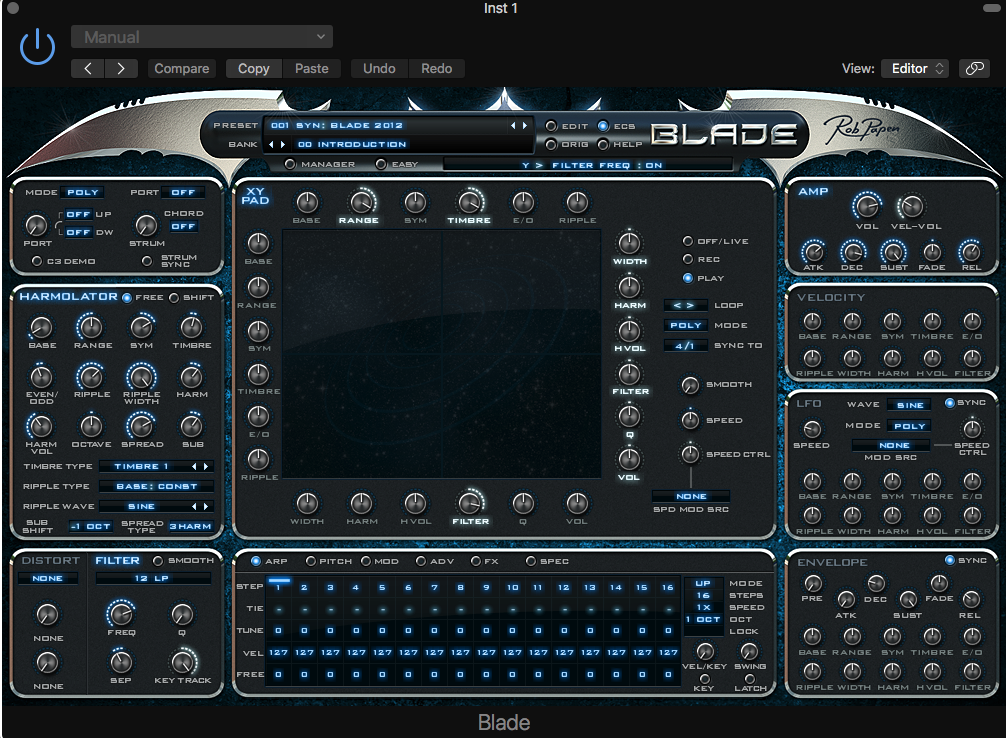Toggle the LFO SYNC option
The height and width of the screenshot is (738, 1006).
pyautogui.click(x=950, y=402)
